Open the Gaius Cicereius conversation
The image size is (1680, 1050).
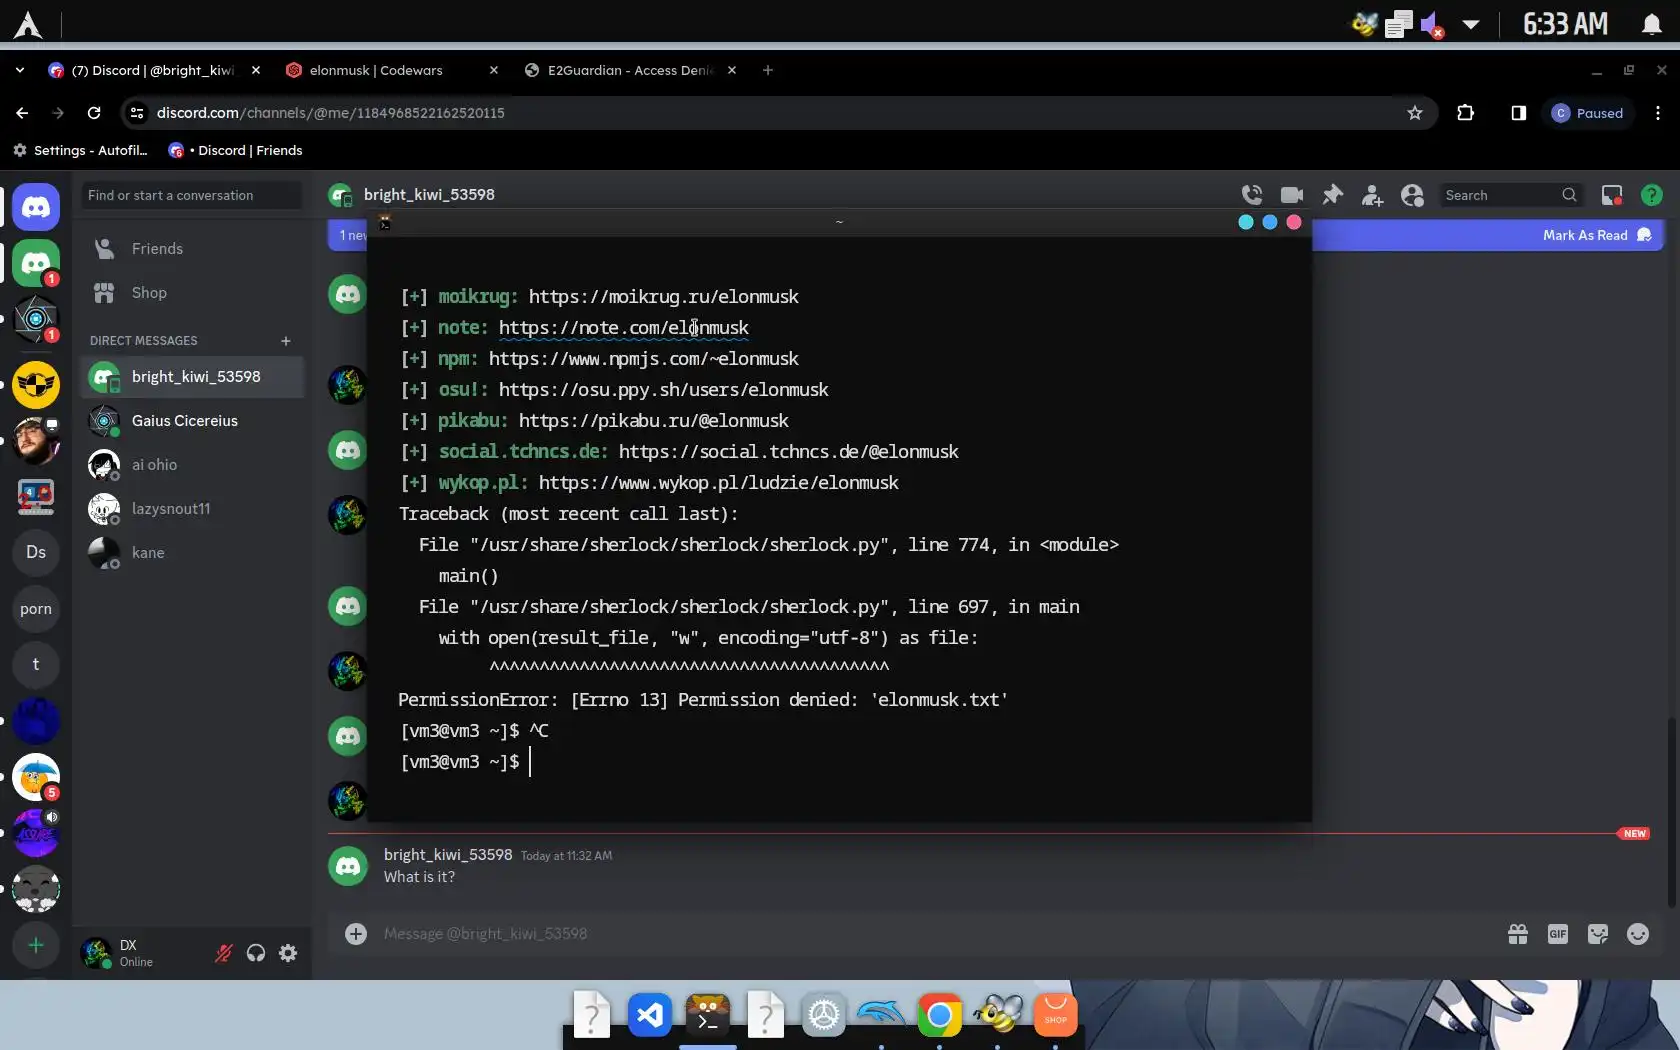pos(192,421)
